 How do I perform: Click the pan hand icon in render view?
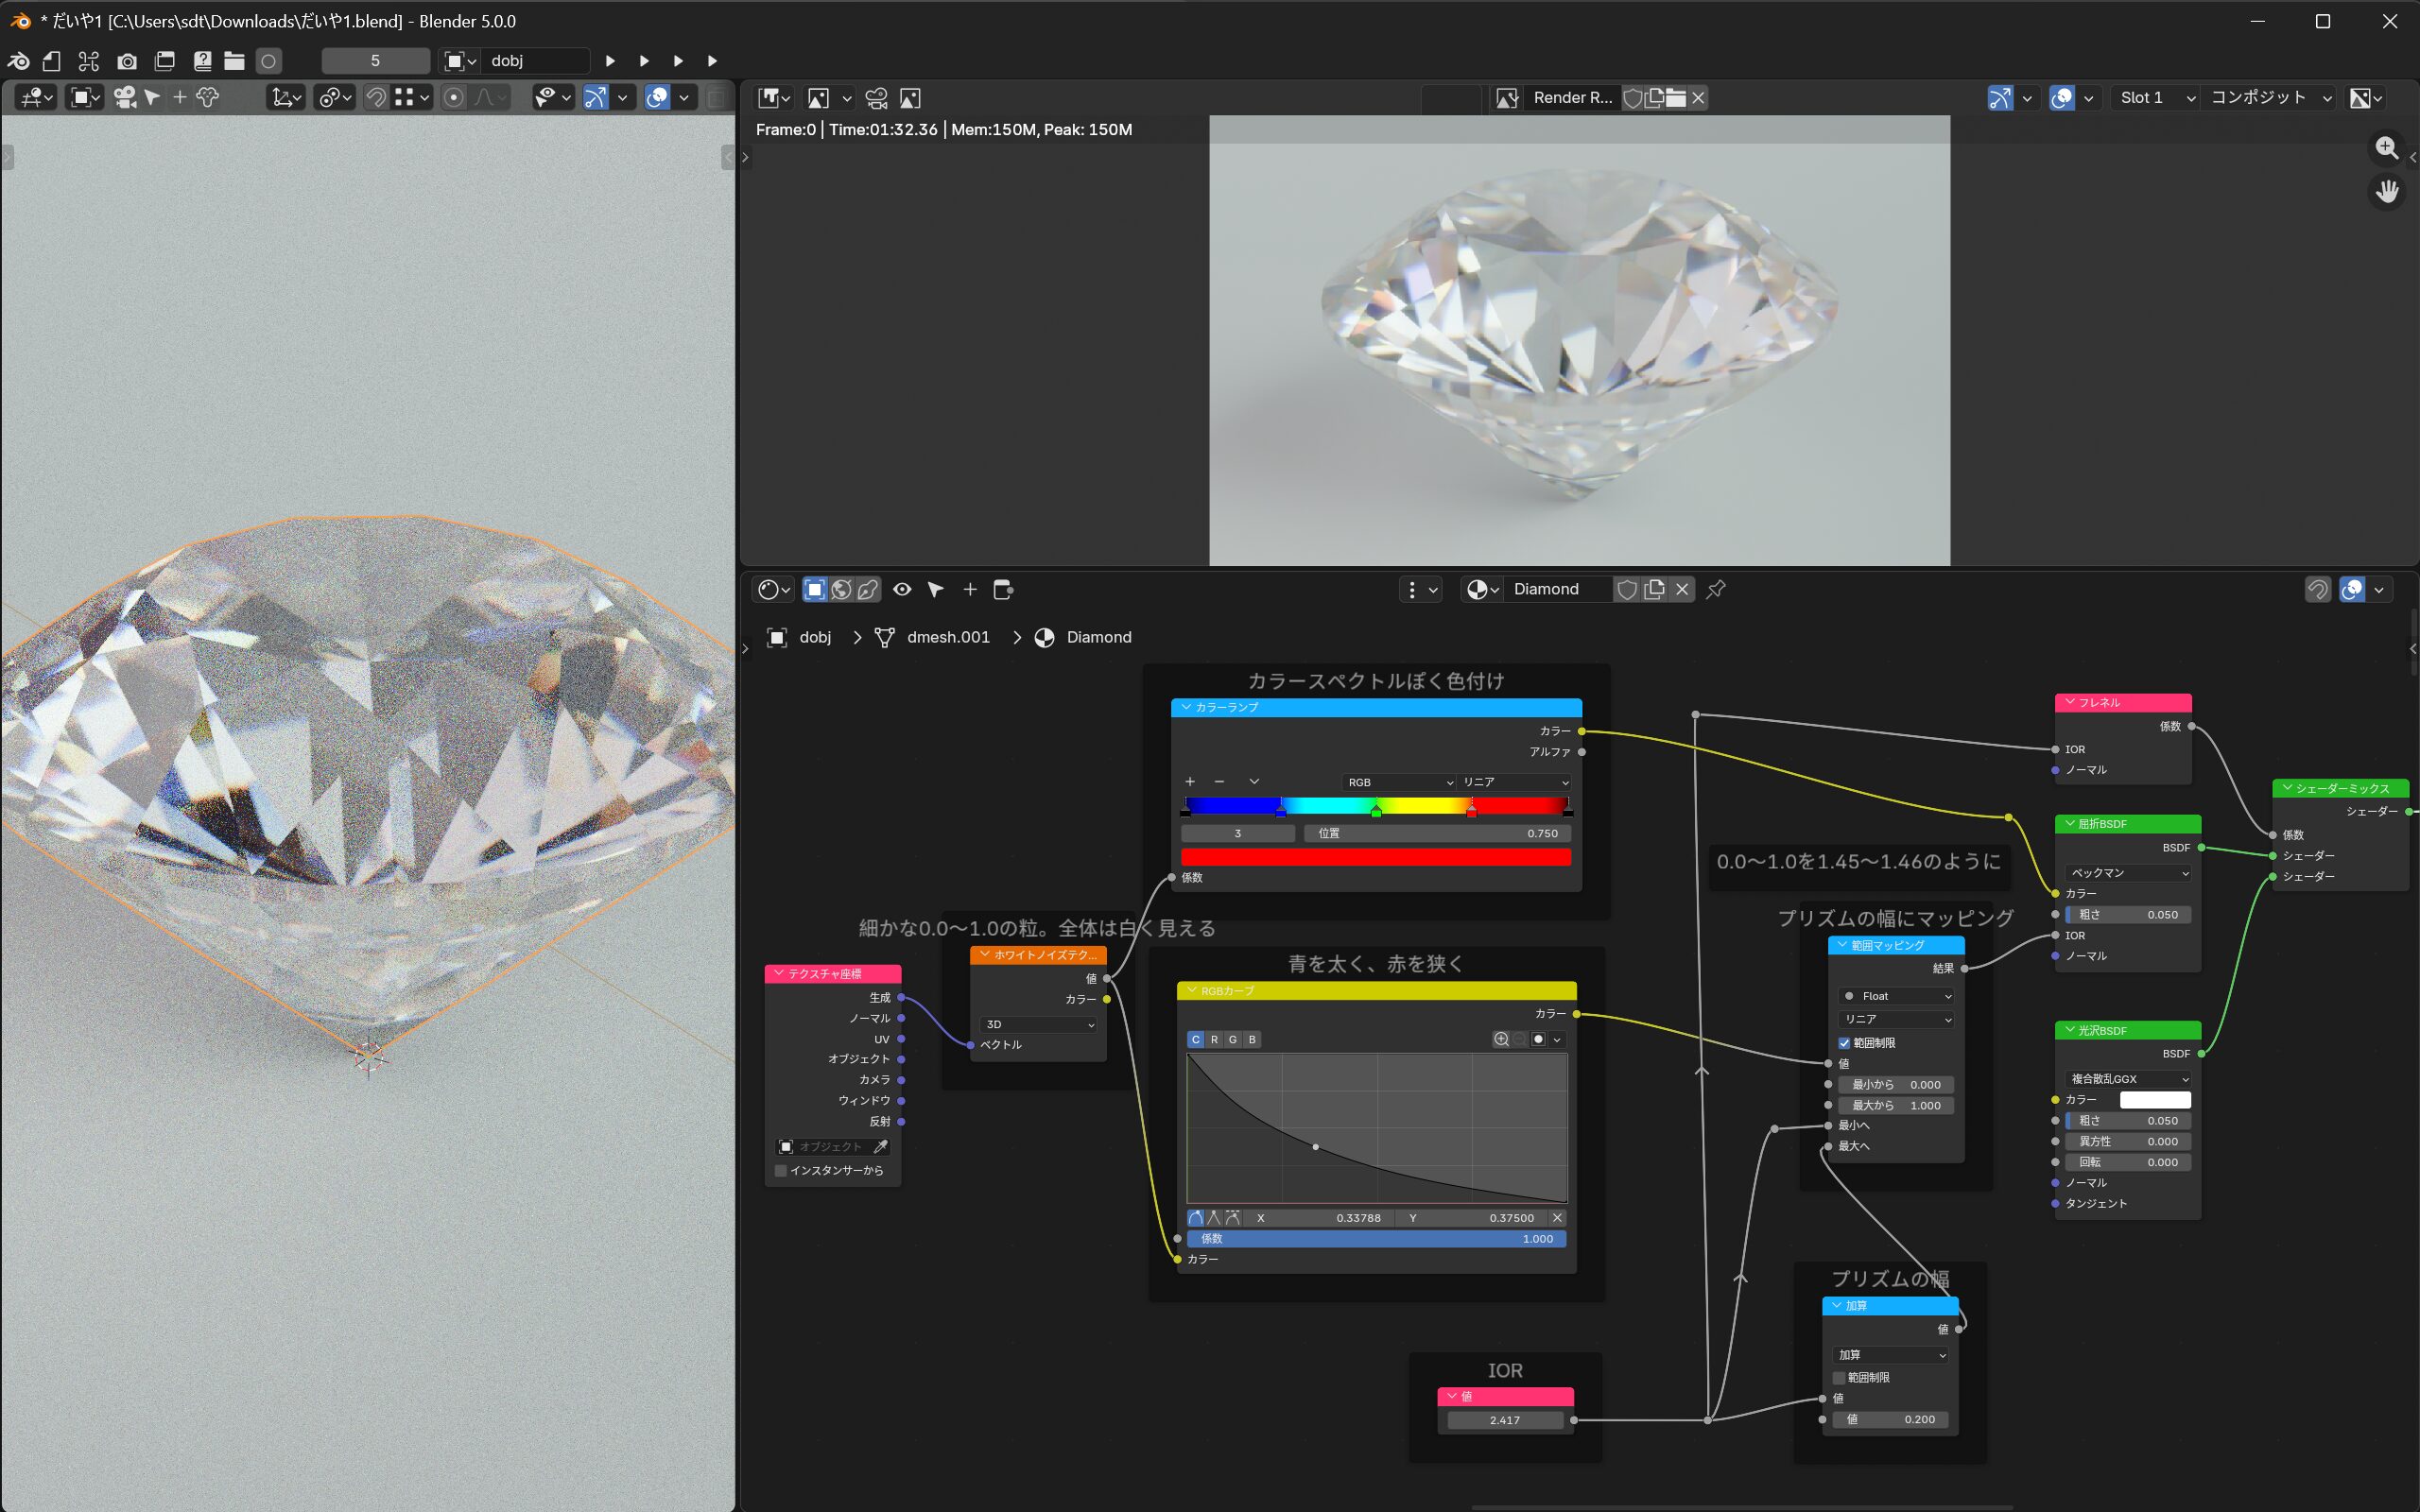coord(2387,191)
